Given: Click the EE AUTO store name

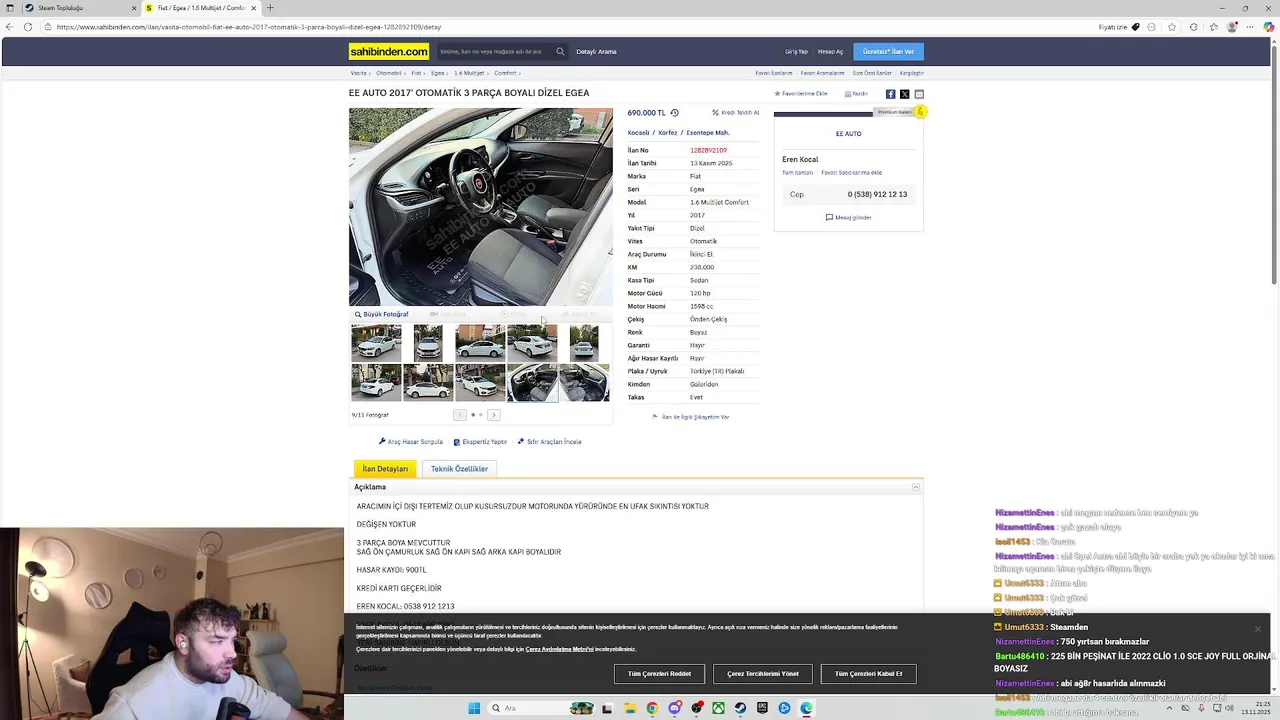Looking at the screenshot, I should point(848,134).
